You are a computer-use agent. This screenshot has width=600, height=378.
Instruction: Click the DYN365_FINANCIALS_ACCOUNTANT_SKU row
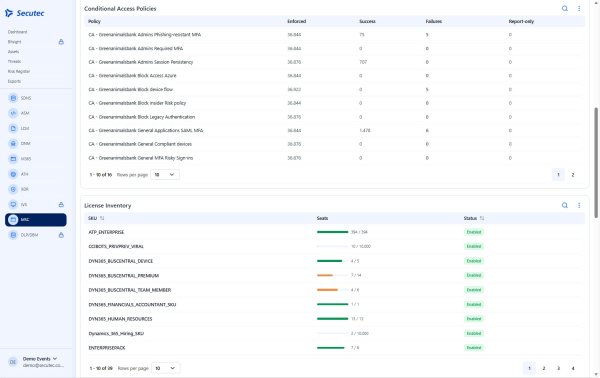334,305
